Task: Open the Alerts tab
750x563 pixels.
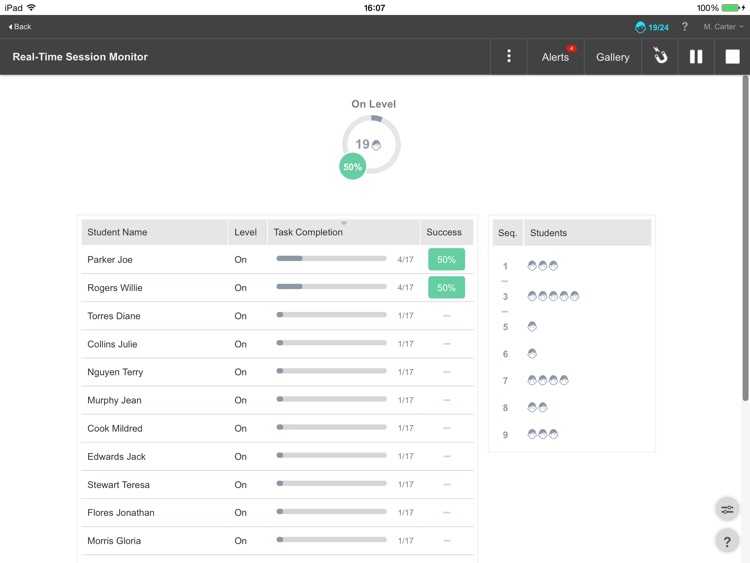Action: point(555,57)
